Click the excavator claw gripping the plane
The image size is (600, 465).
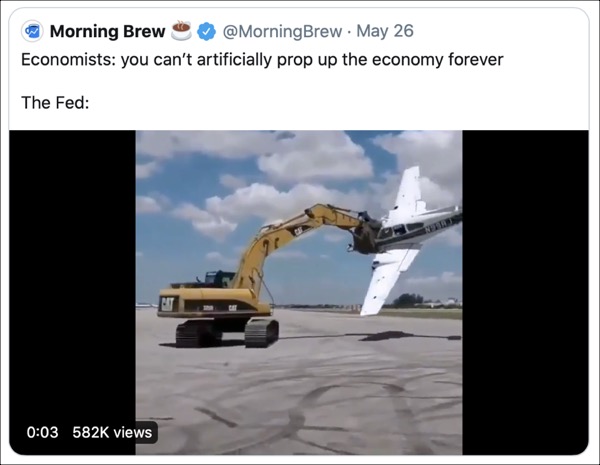[364, 234]
